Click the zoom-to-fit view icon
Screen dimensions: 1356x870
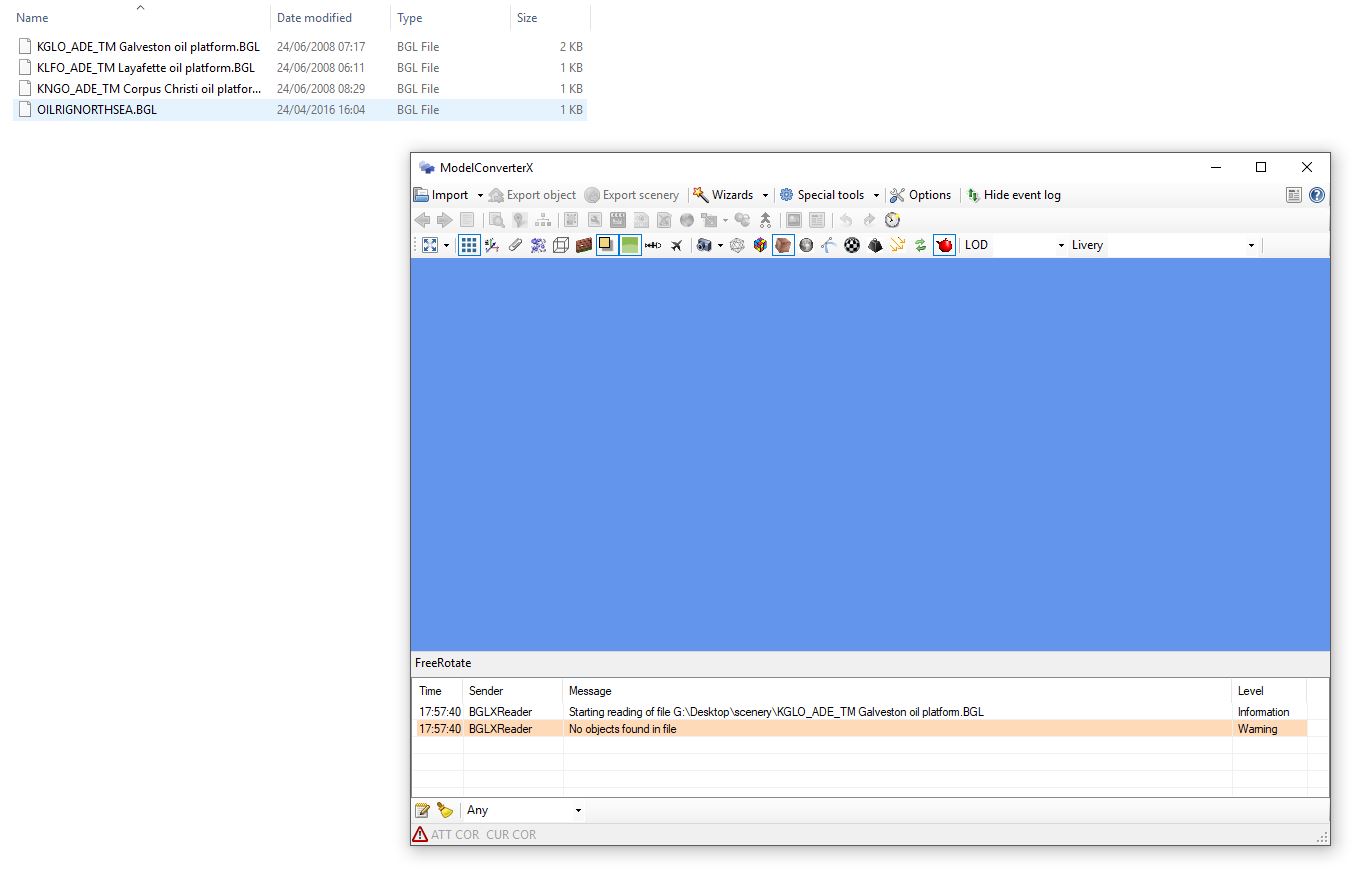pos(430,245)
